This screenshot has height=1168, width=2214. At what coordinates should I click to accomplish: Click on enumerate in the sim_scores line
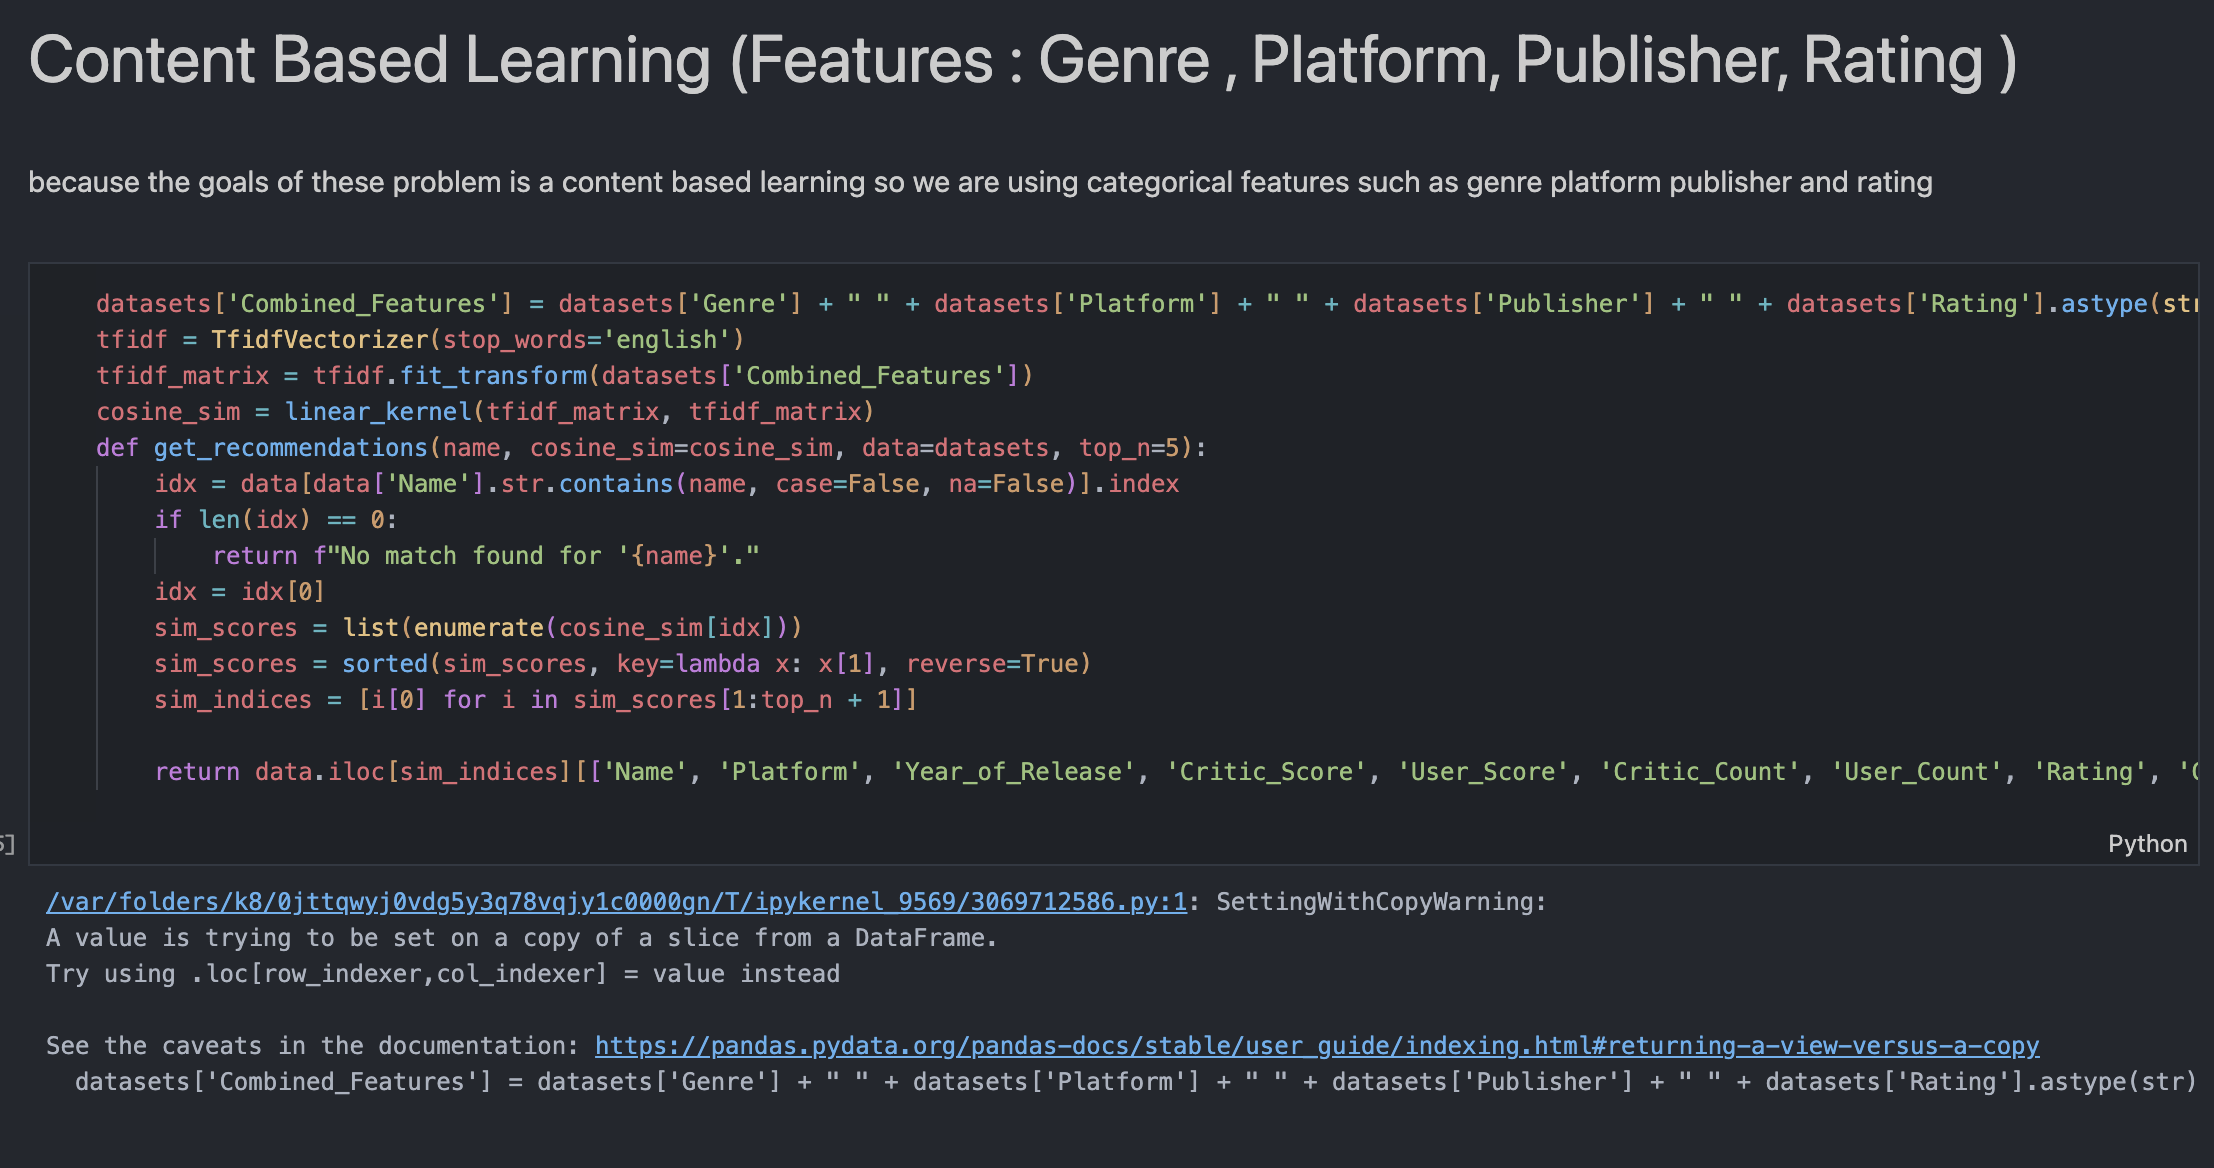coord(478,628)
